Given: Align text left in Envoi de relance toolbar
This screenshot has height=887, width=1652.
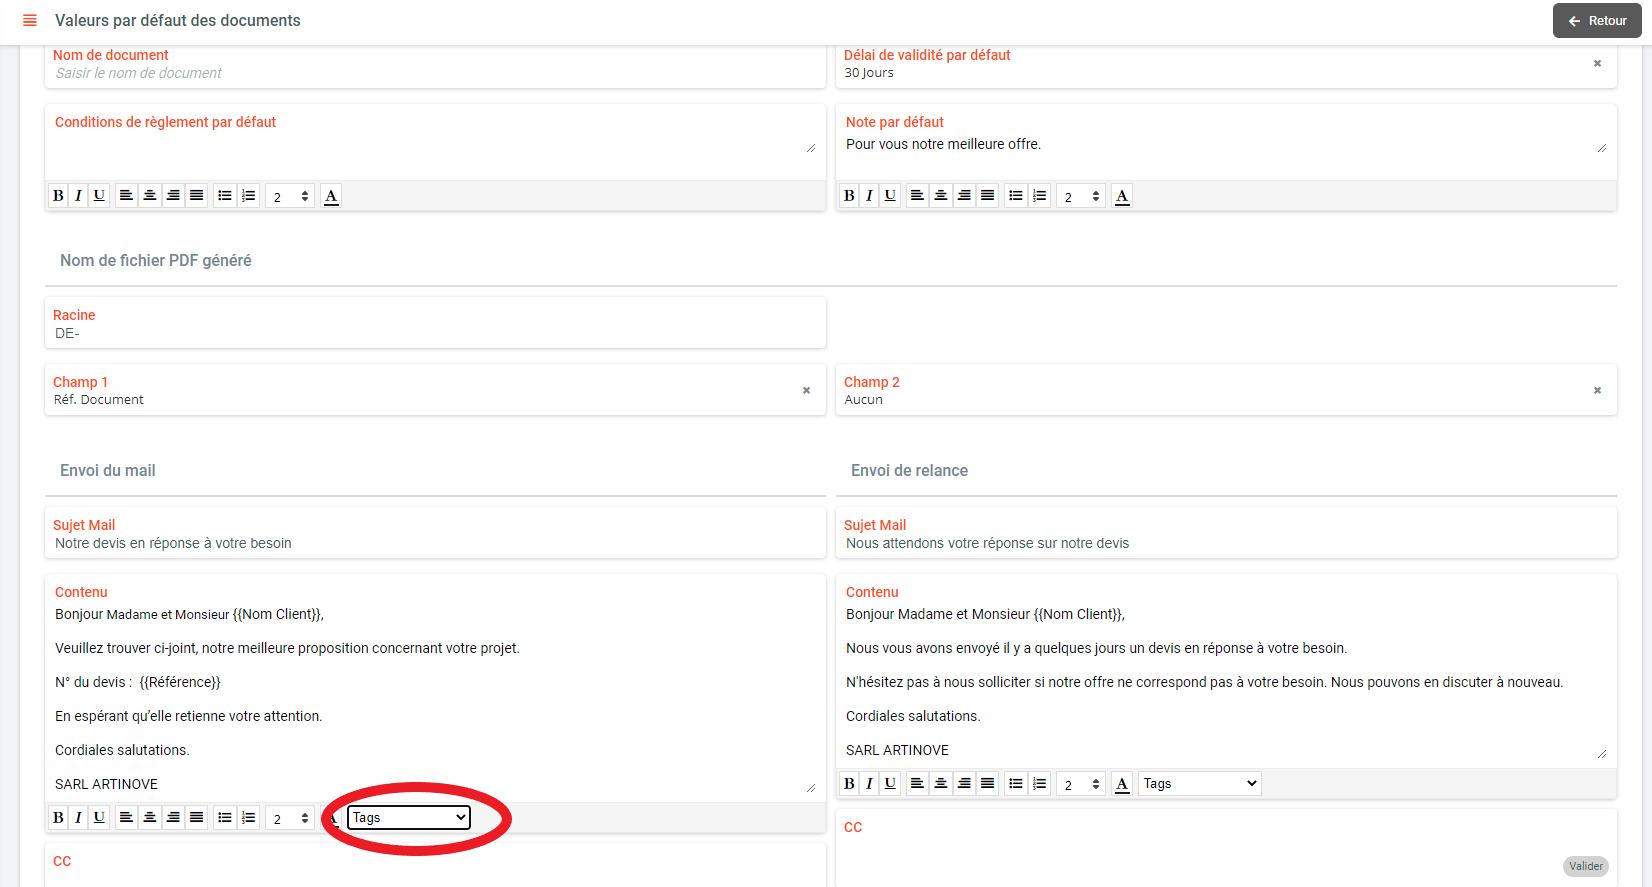Looking at the screenshot, I should (x=917, y=784).
